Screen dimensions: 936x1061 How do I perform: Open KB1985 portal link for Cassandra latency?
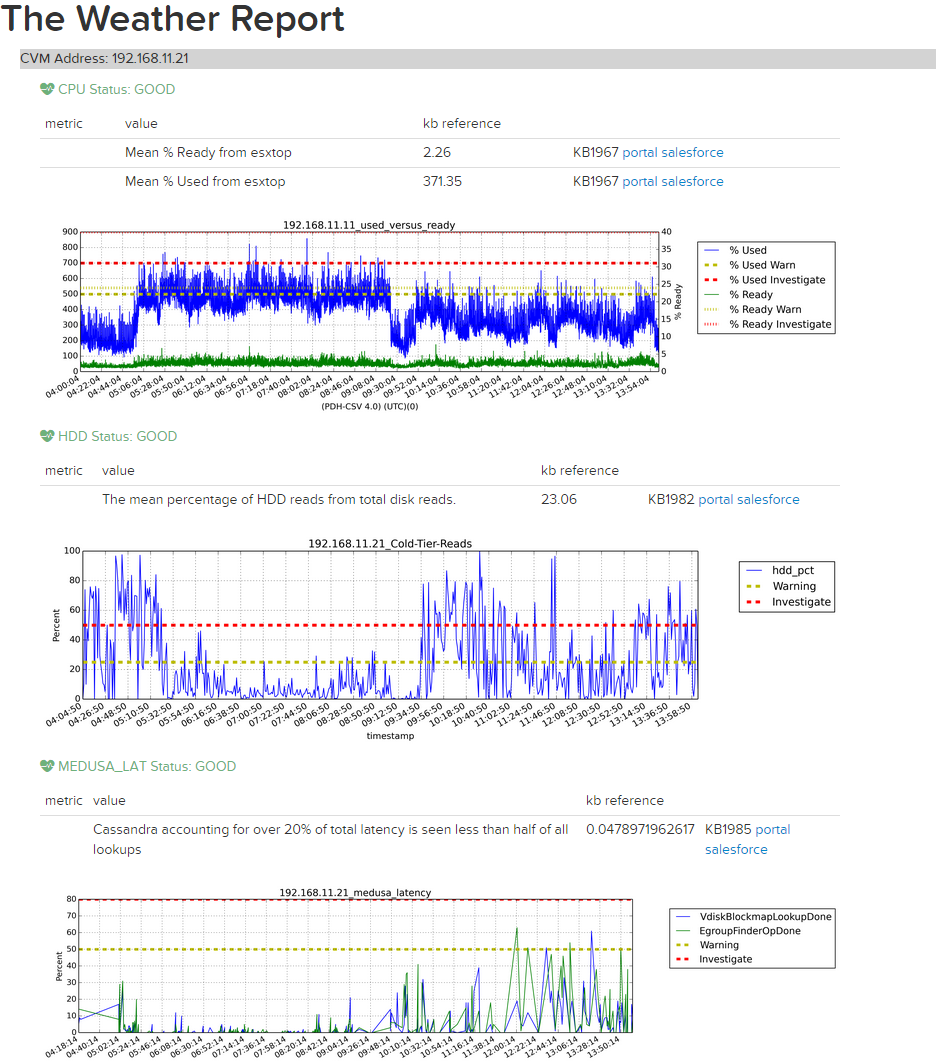click(x=773, y=830)
